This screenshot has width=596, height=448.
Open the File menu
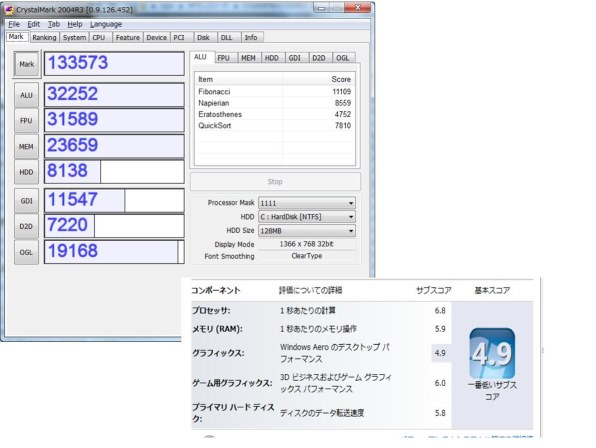pos(14,24)
